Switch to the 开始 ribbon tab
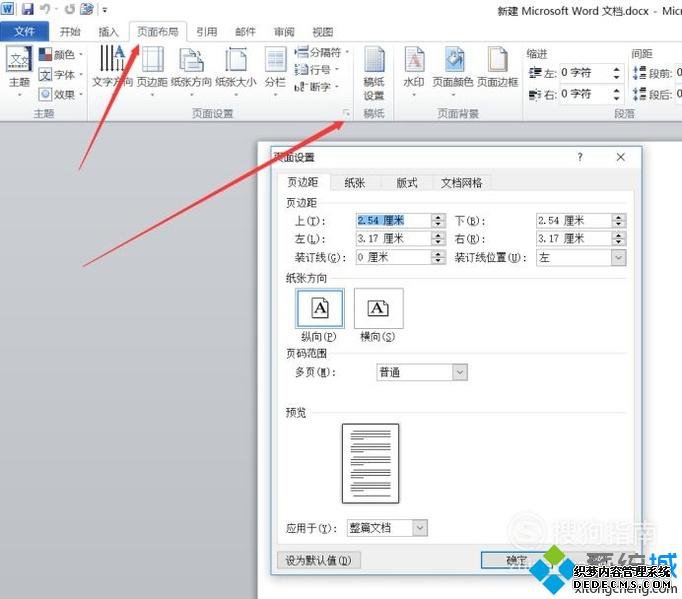 [70, 32]
